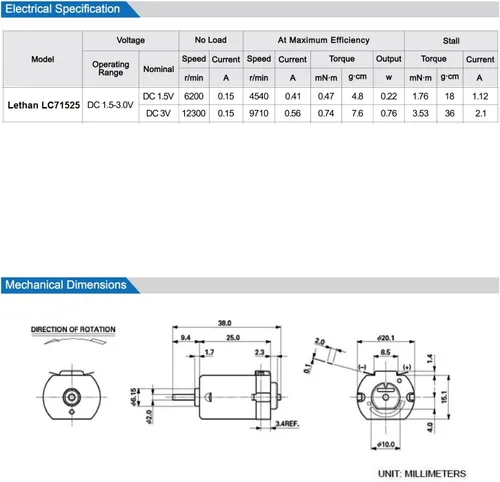Click the 'Electrical Specification' section heading
Viewport: 500px width, 482px height.
(63, 9)
